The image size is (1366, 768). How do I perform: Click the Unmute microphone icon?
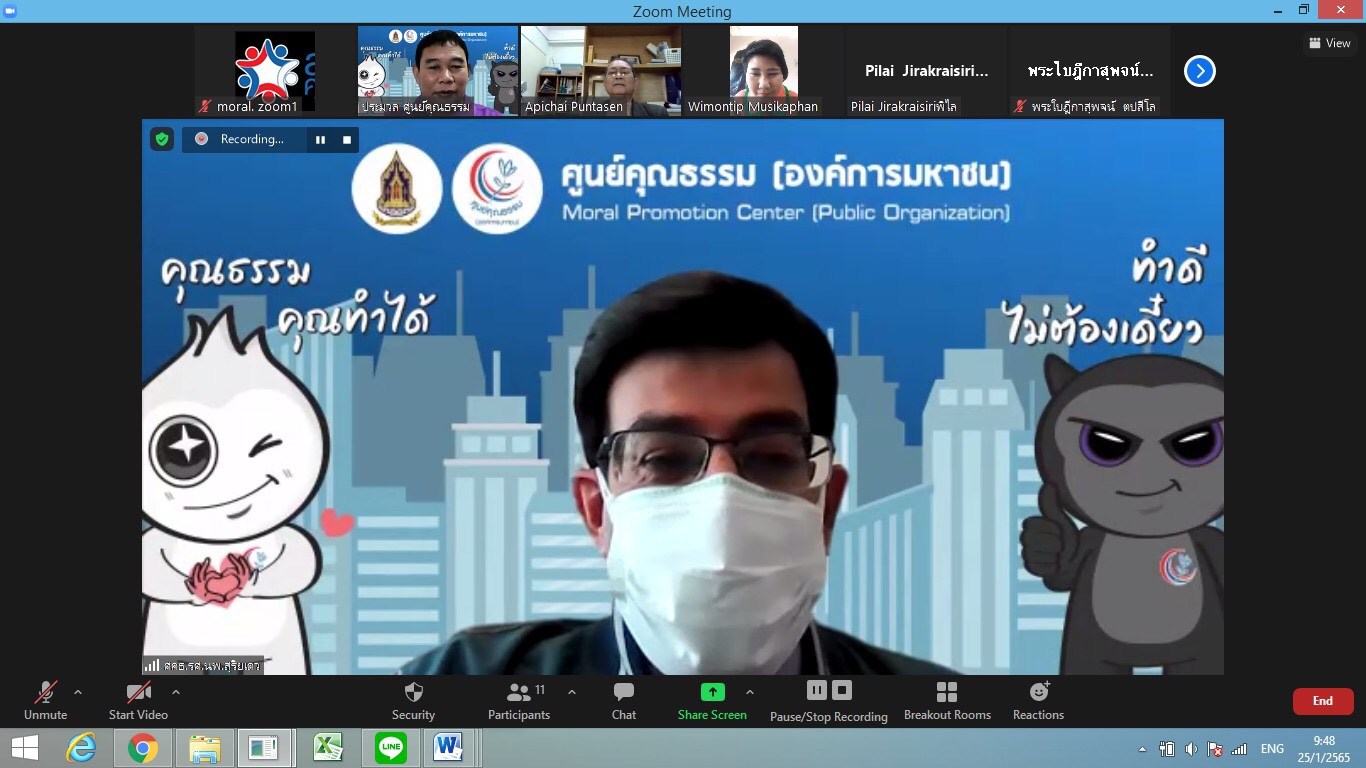pyautogui.click(x=46, y=692)
